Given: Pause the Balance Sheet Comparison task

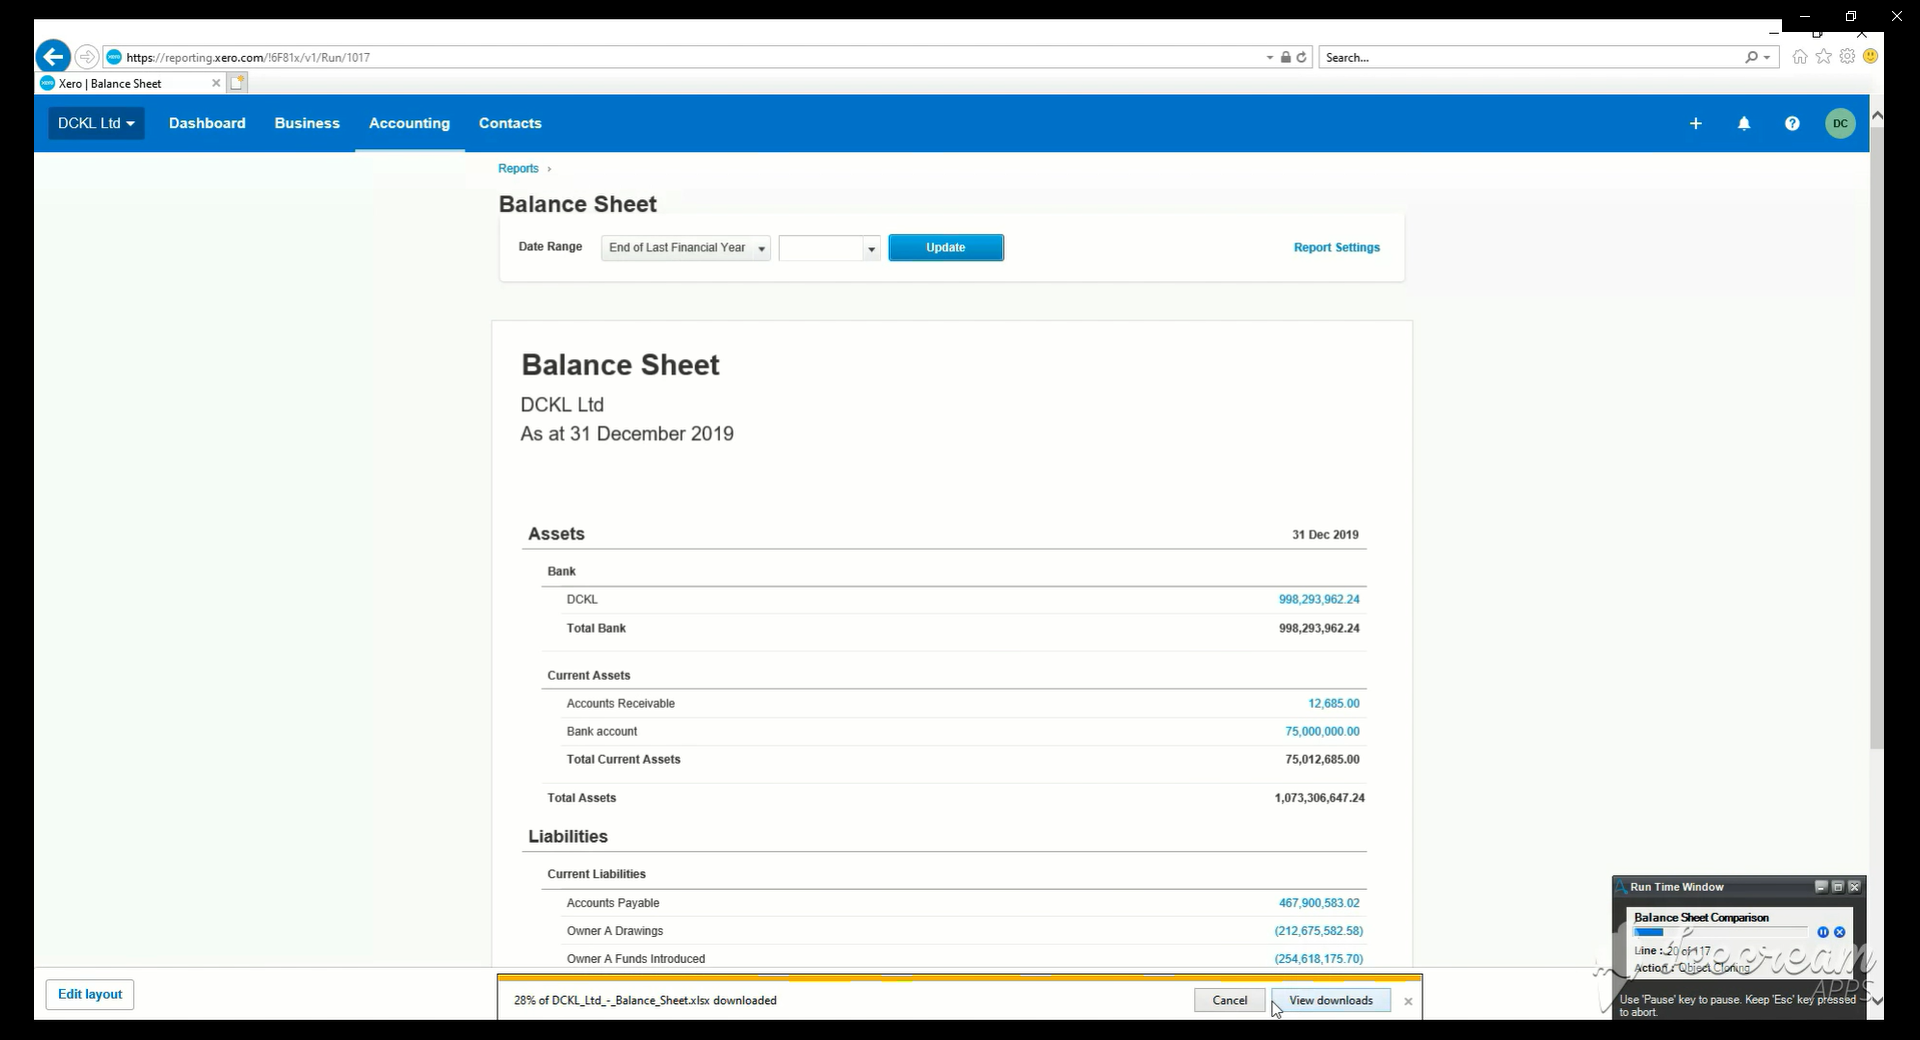Looking at the screenshot, I should (x=1822, y=932).
